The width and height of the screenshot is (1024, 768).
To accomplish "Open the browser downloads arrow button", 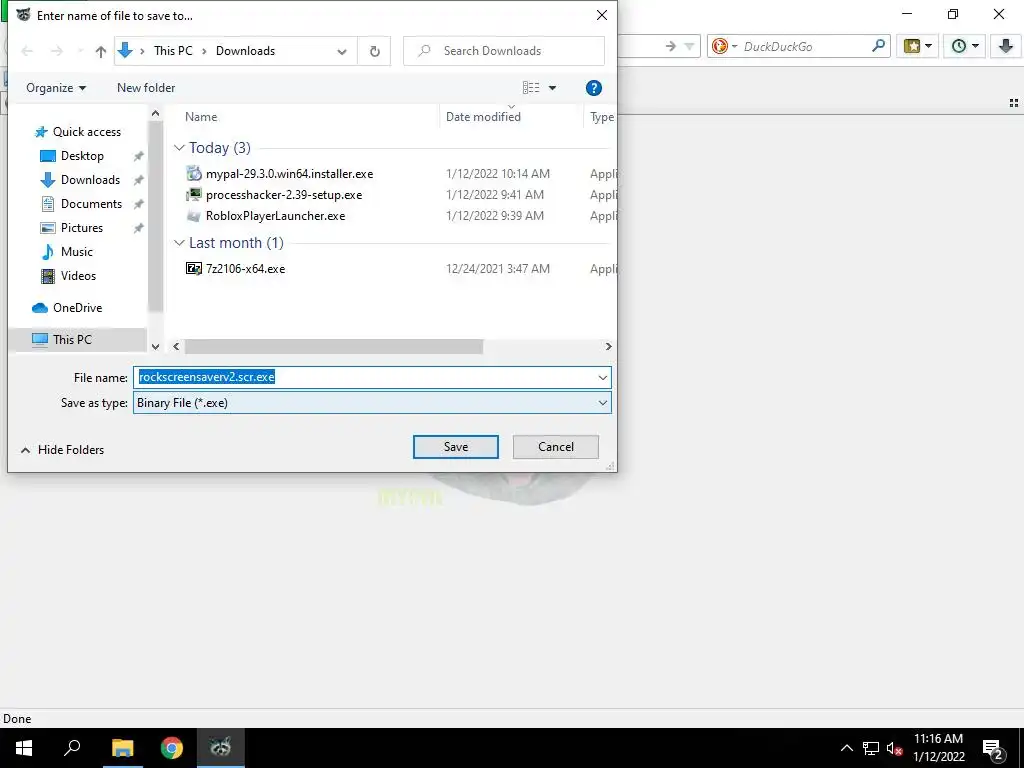I will tap(1005, 46).
